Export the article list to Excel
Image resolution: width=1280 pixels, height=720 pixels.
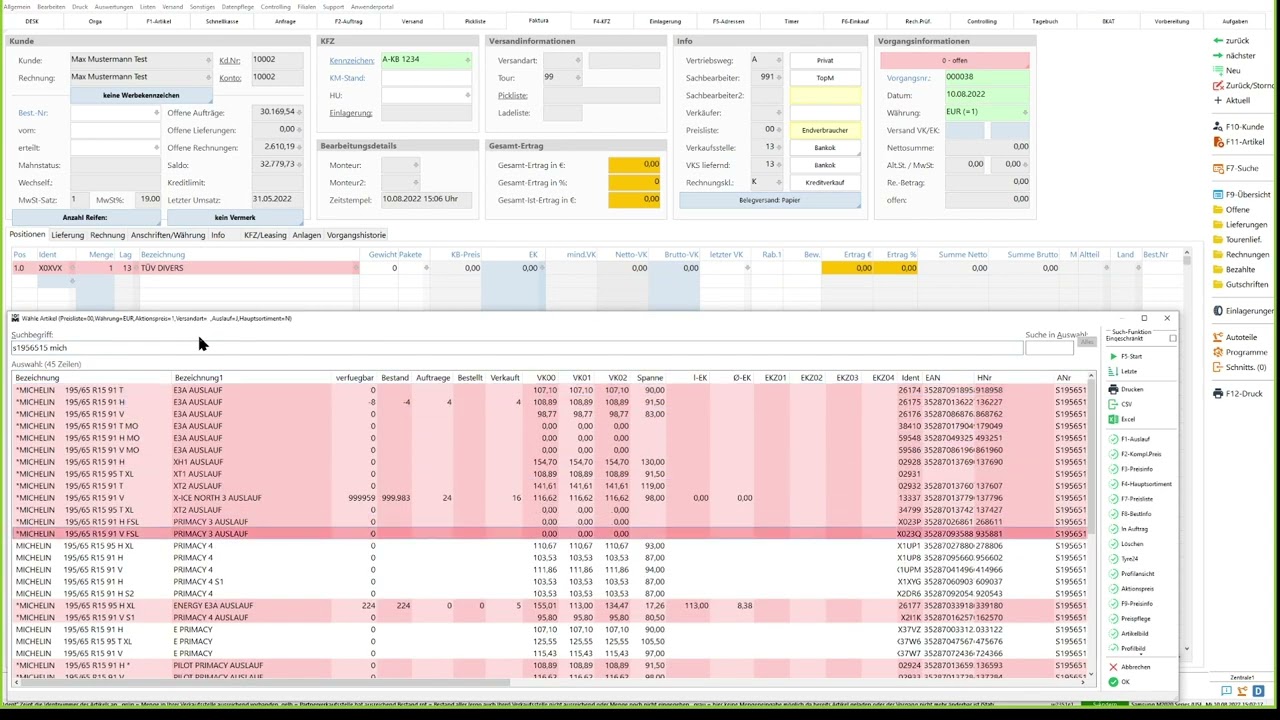[1113, 419]
